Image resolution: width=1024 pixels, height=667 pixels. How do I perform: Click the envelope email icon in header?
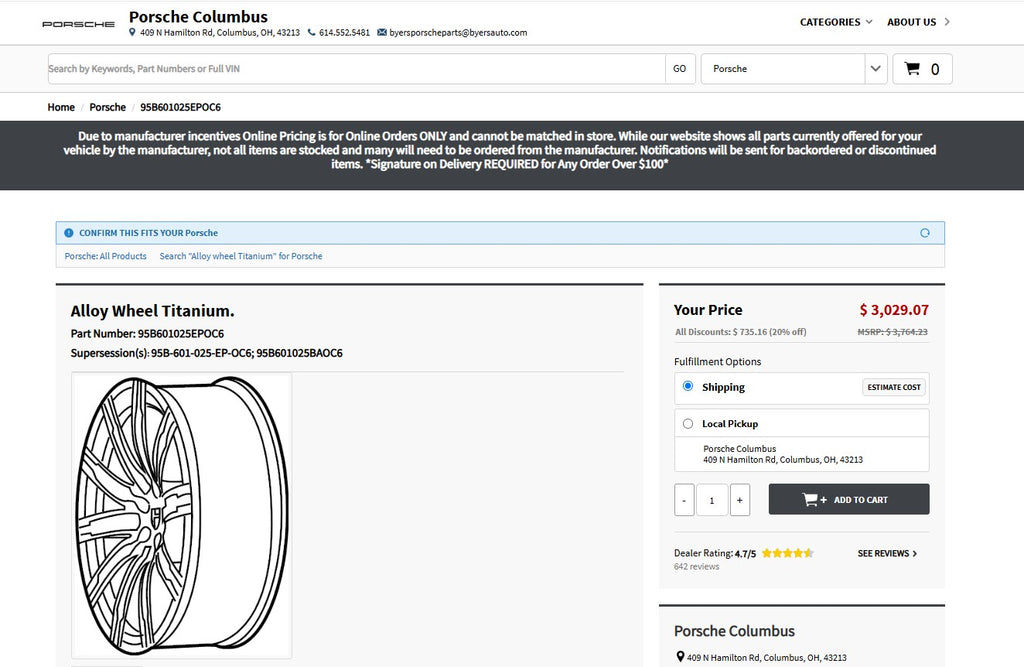pos(381,33)
